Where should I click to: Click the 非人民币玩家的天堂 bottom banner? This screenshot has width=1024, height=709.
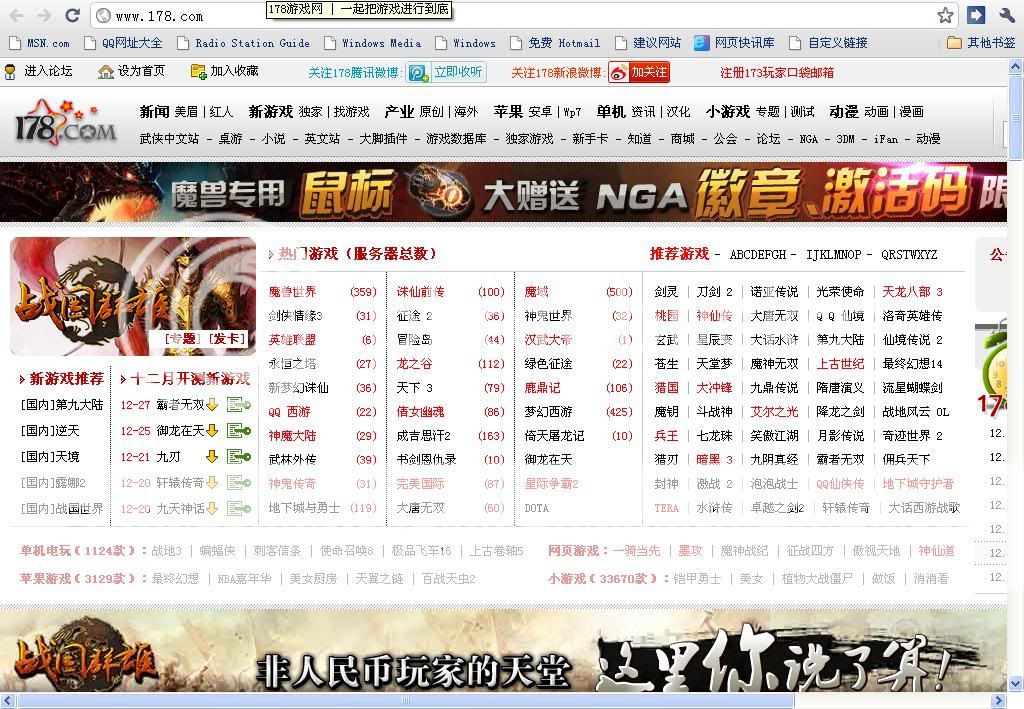click(x=504, y=650)
